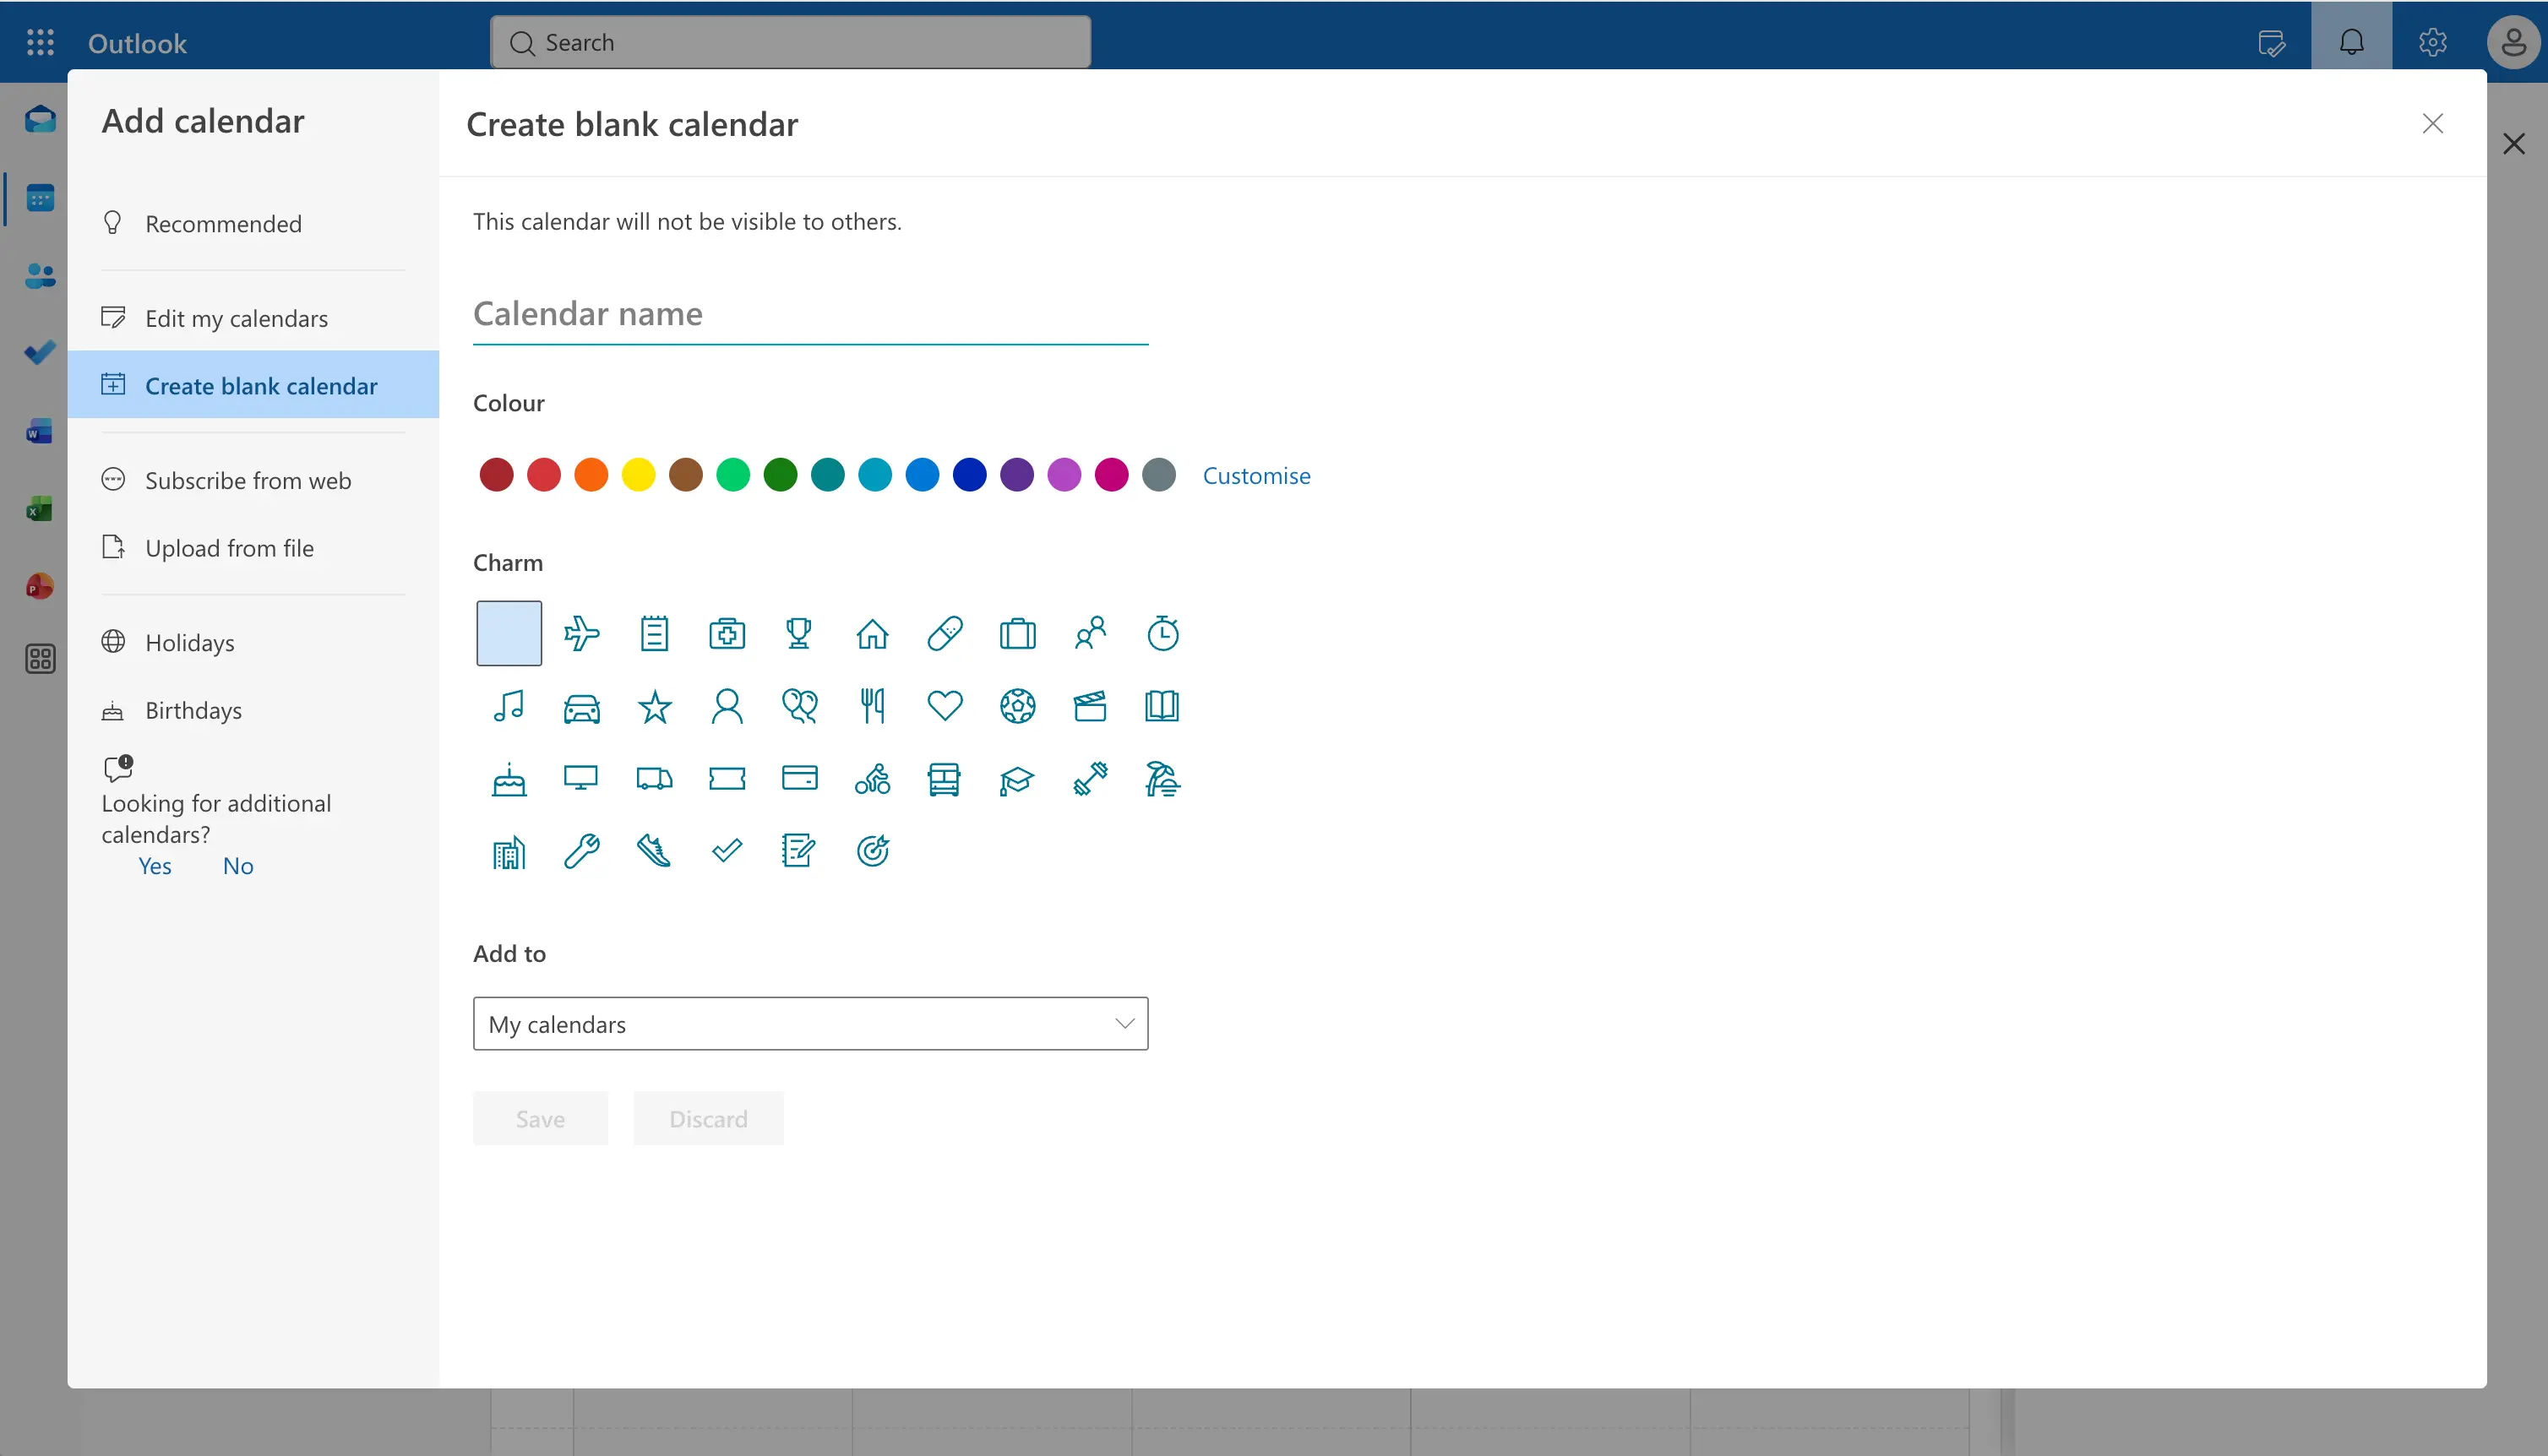Go to Edit my calendars

[x=253, y=318]
